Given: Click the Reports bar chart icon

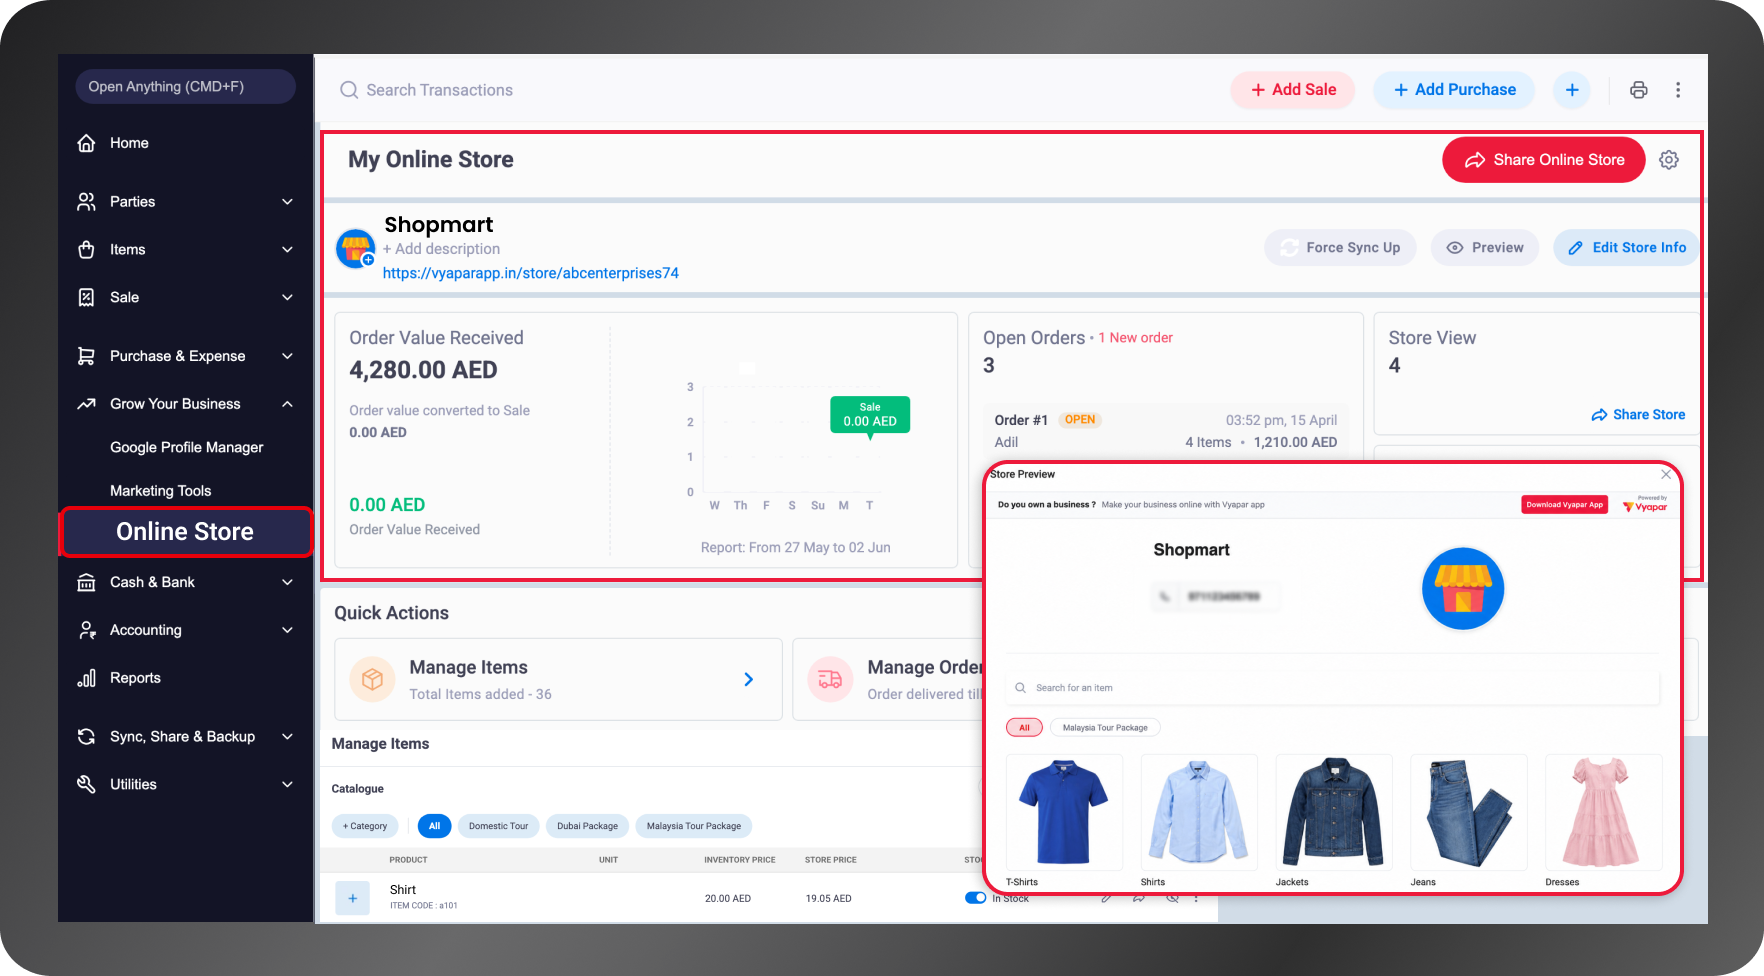Looking at the screenshot, I should [87, 678].
